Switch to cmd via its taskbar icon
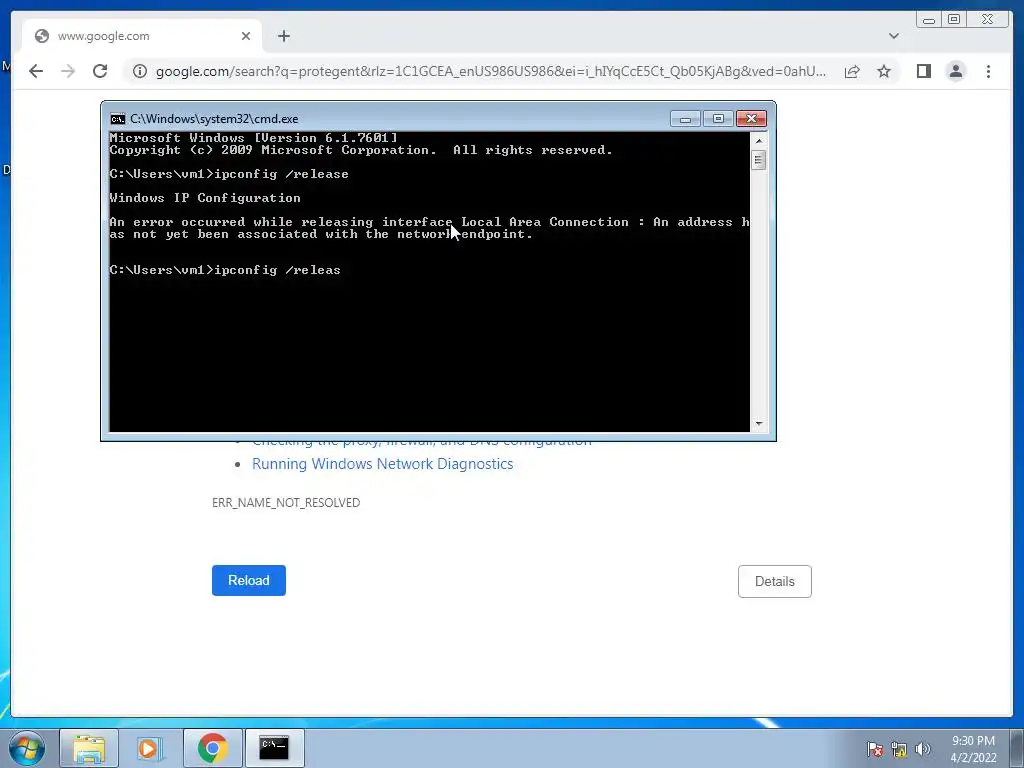 coord(274,748)
